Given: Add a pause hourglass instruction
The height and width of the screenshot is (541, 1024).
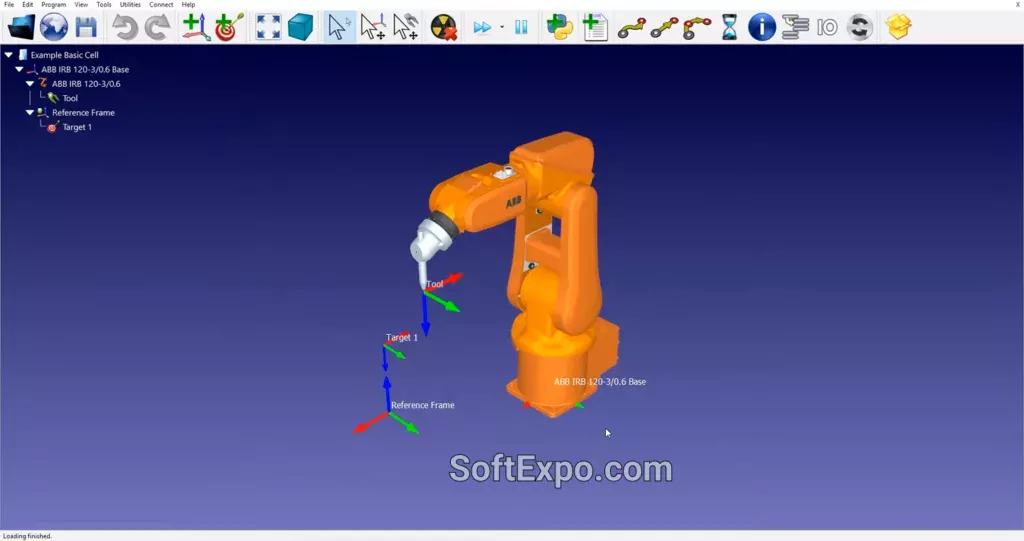Looking at the screenshot, I should 729,27.
